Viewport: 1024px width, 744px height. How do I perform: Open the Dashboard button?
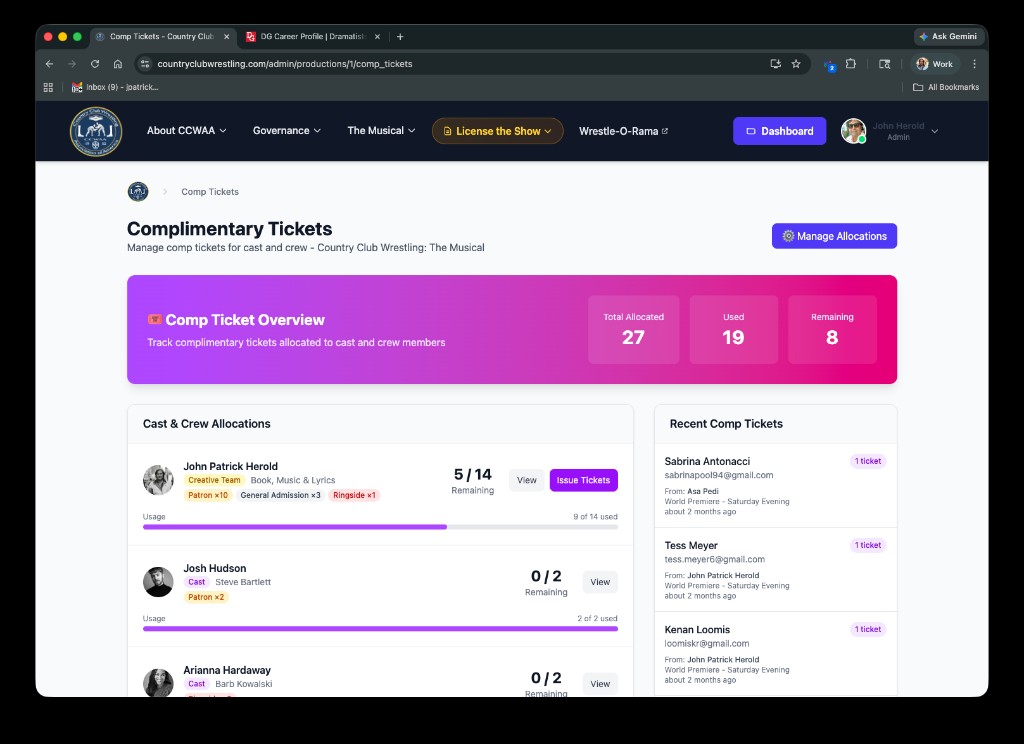pyautogui.click(x=779, y=131)
